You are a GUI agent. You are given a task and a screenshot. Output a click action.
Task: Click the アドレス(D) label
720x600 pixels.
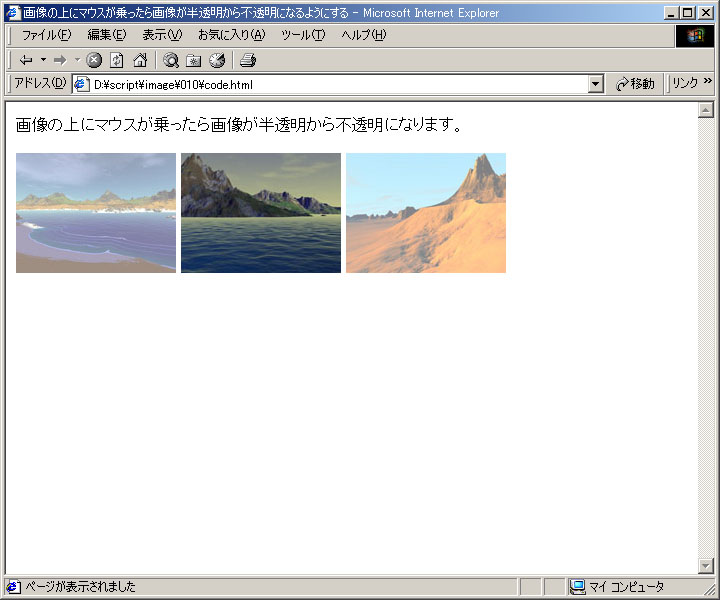[40, 83]
